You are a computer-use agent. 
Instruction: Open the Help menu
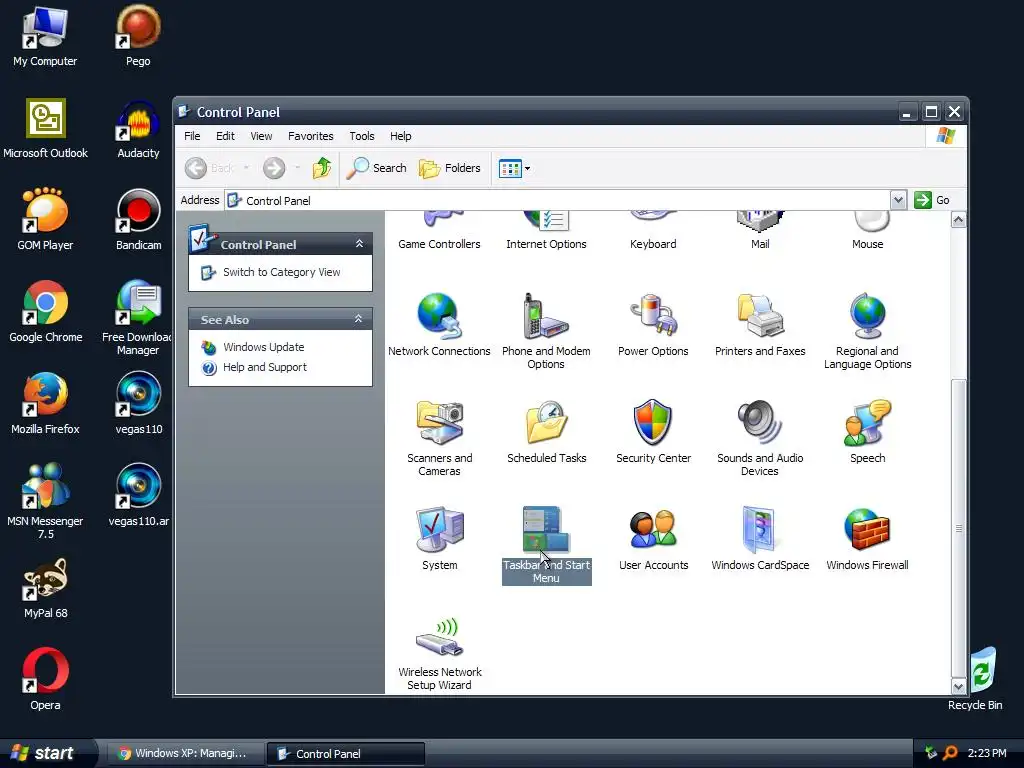(x=400, y=136)
